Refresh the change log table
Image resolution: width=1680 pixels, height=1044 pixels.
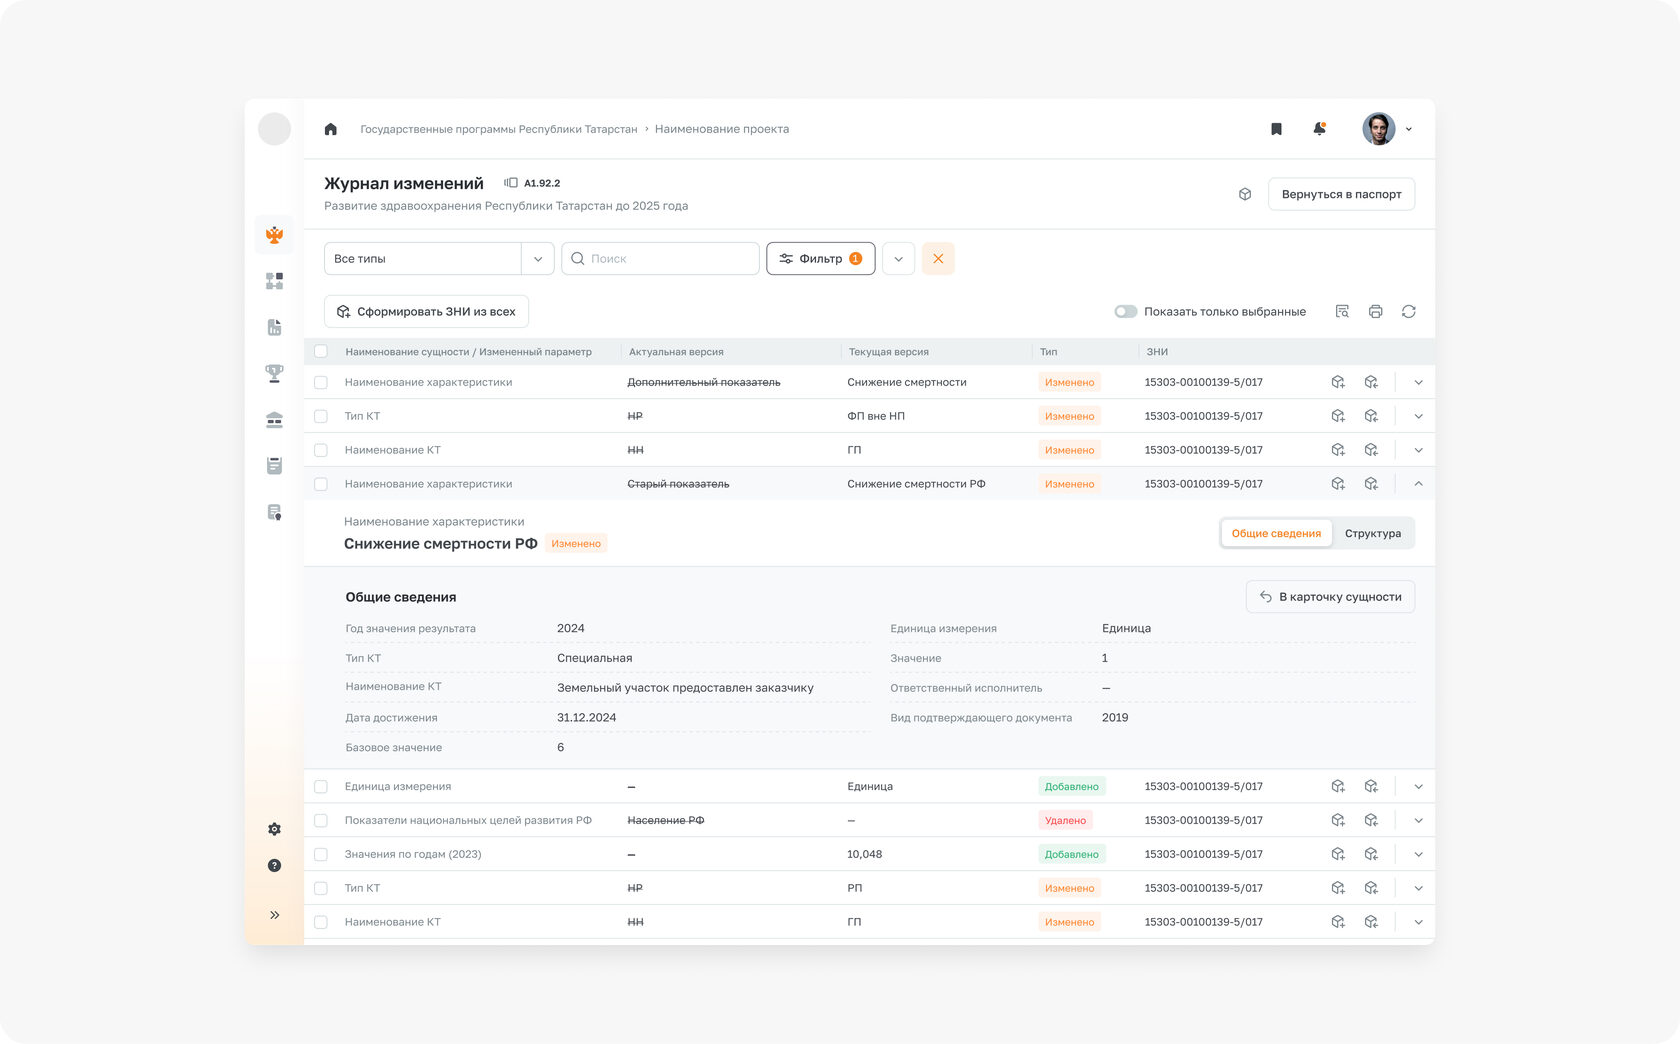(1408, 312)
